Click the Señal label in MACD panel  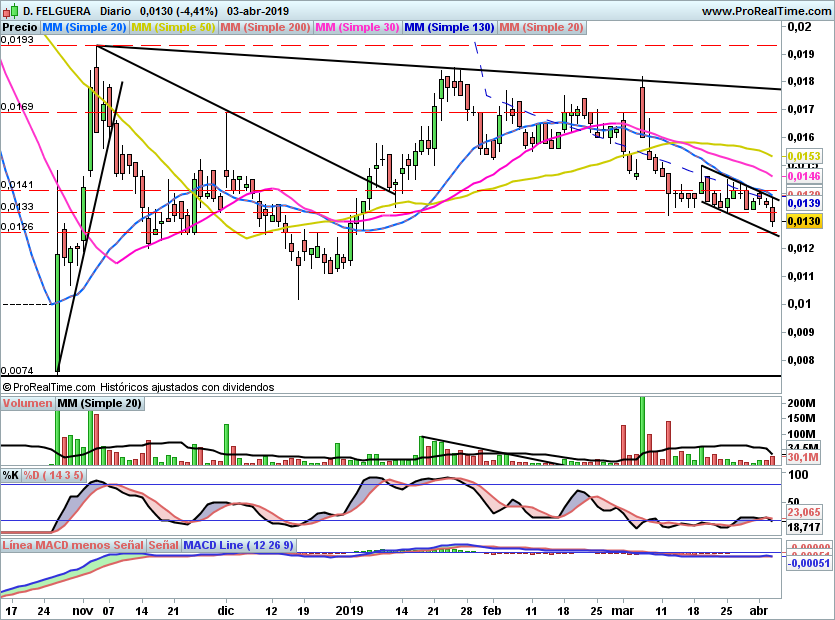163,545
